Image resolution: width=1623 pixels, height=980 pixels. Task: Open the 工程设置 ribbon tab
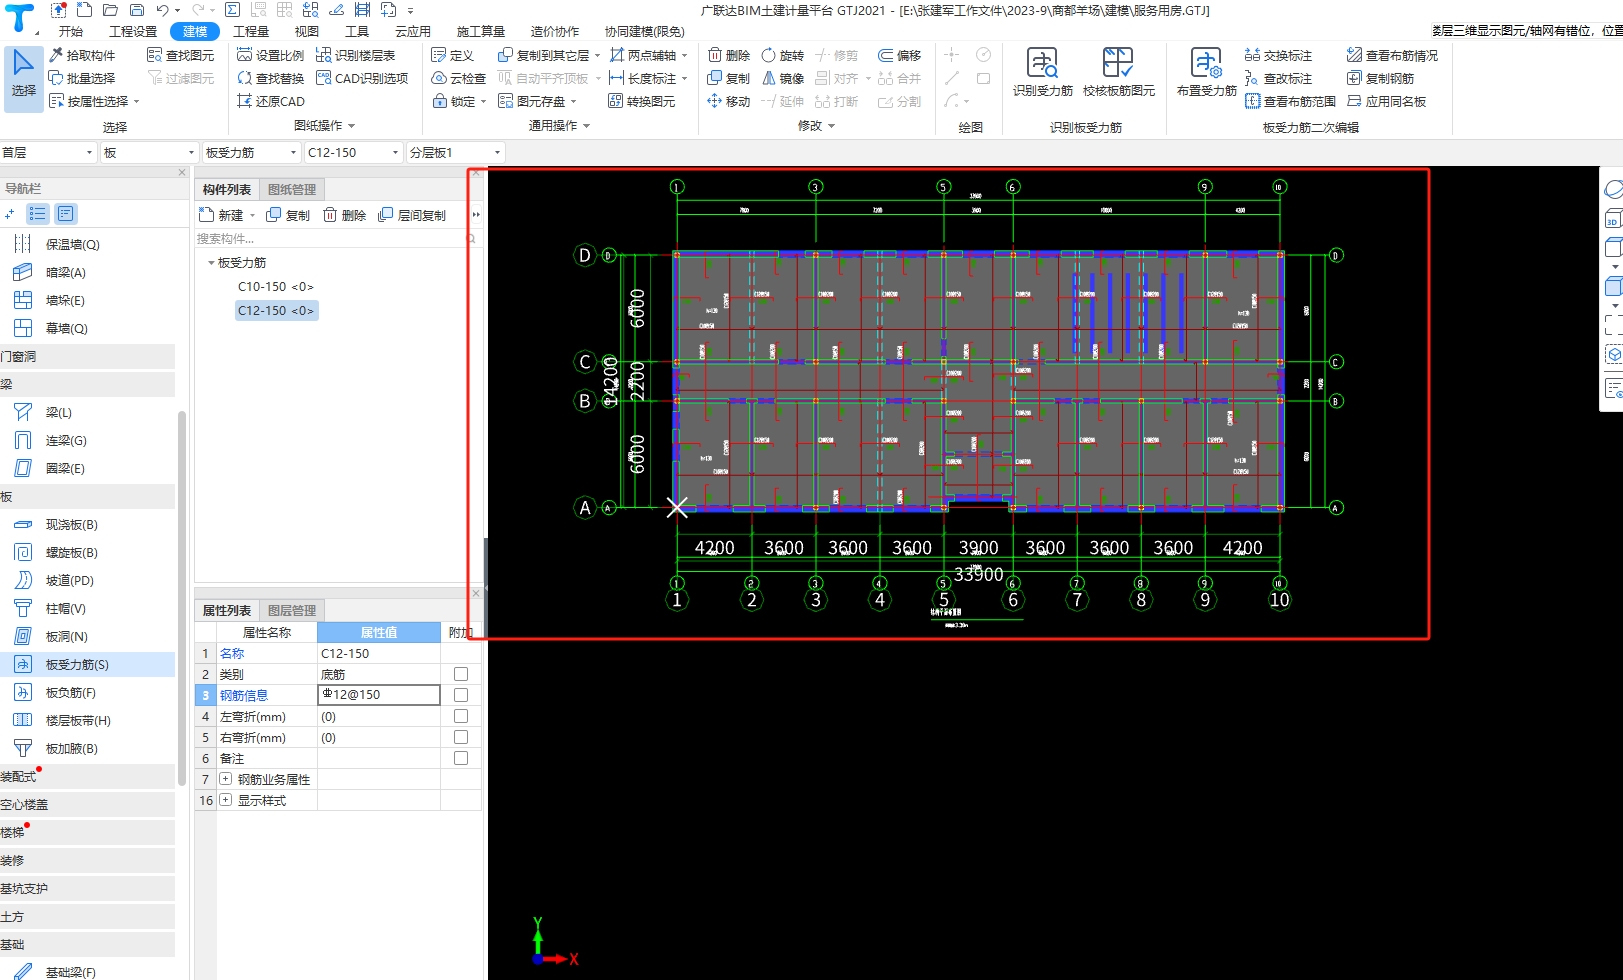point(133,31)
